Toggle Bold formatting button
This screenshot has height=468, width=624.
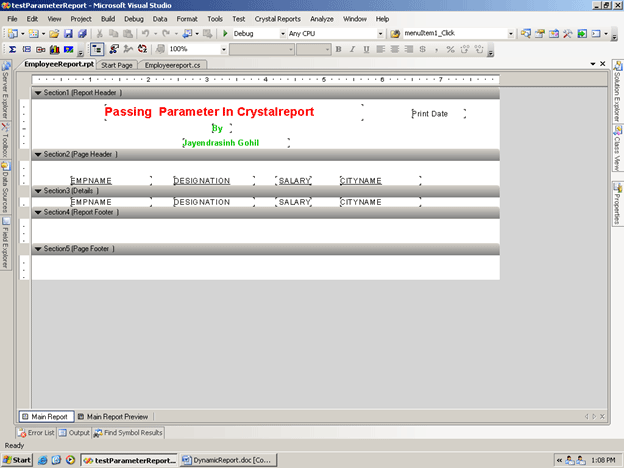point(338,49)
